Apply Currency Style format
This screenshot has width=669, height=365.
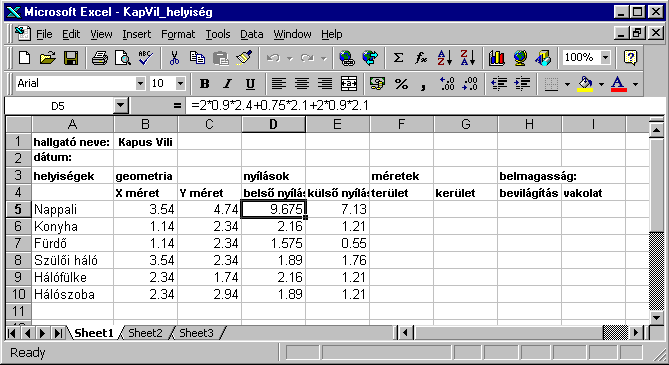click(x=377, y=83)
